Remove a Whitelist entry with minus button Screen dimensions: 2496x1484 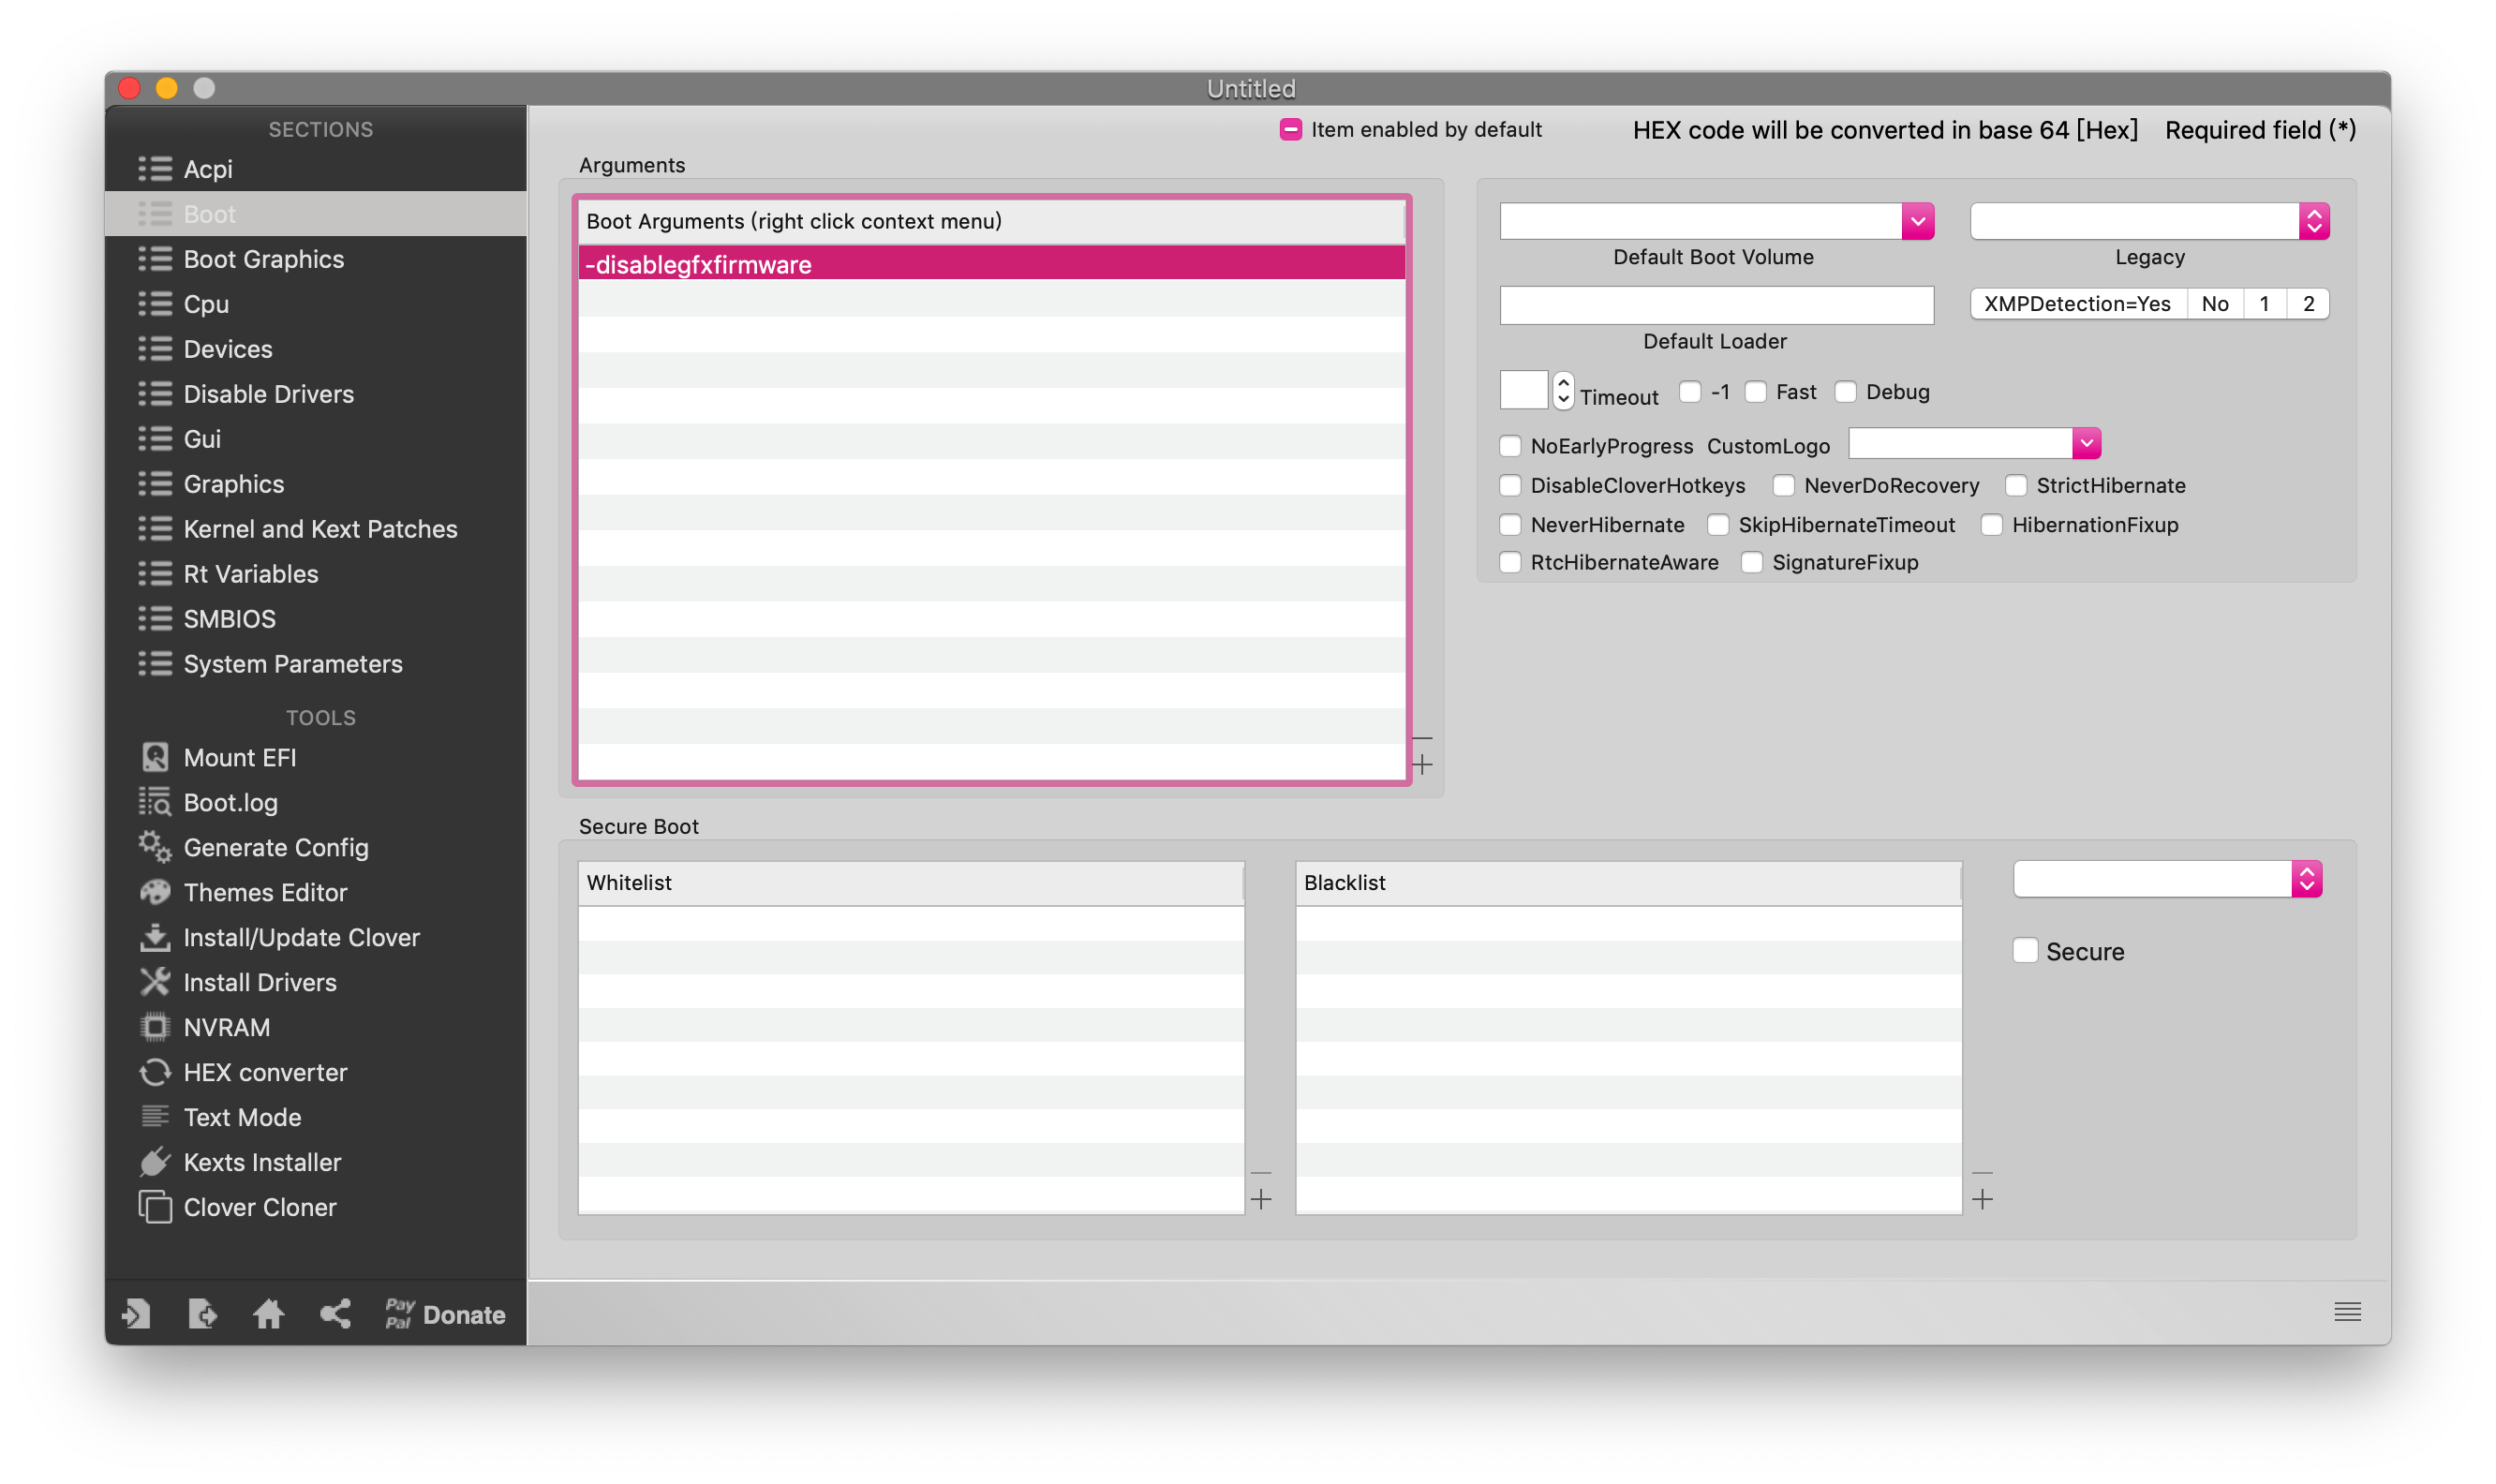(x=1261, y=1173)
